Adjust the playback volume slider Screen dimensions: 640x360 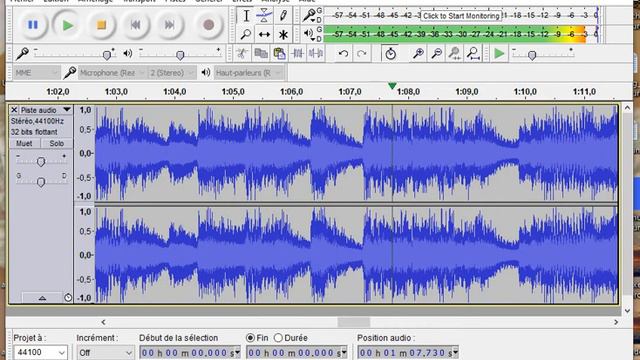pyautogui.click(x=180, y=54)
